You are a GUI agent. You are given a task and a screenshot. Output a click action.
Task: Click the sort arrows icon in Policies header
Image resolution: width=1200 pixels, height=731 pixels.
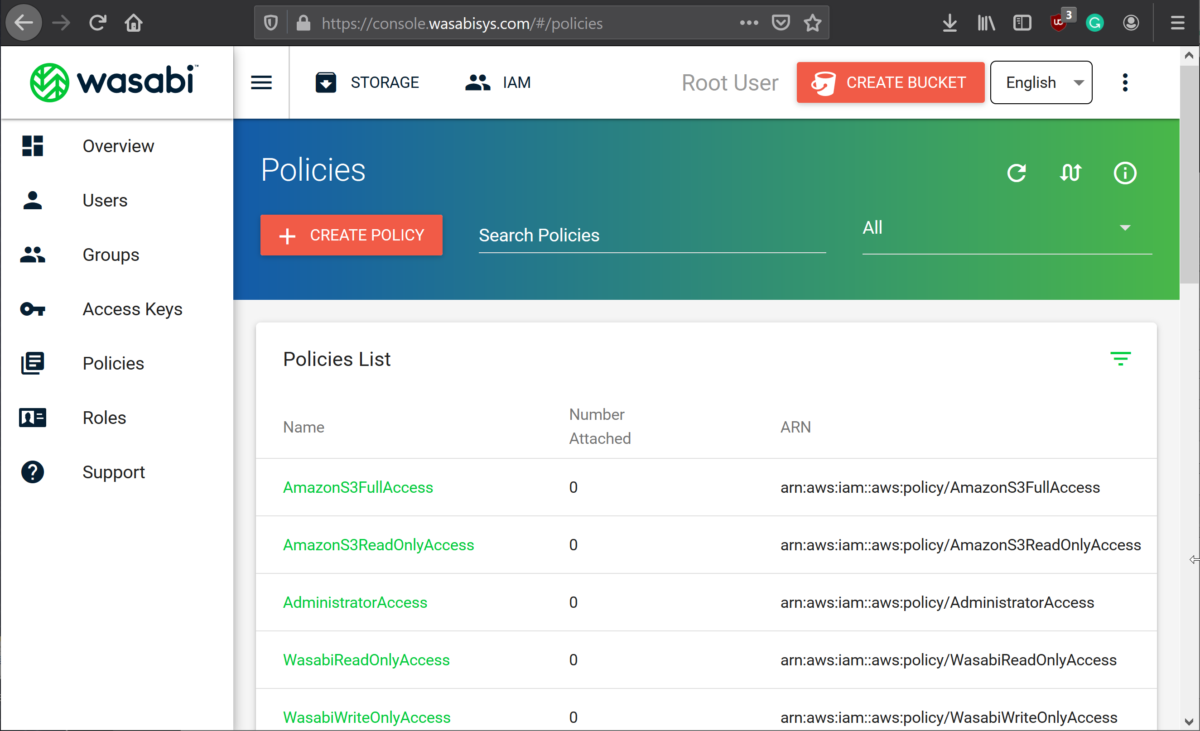[1070, 173]
